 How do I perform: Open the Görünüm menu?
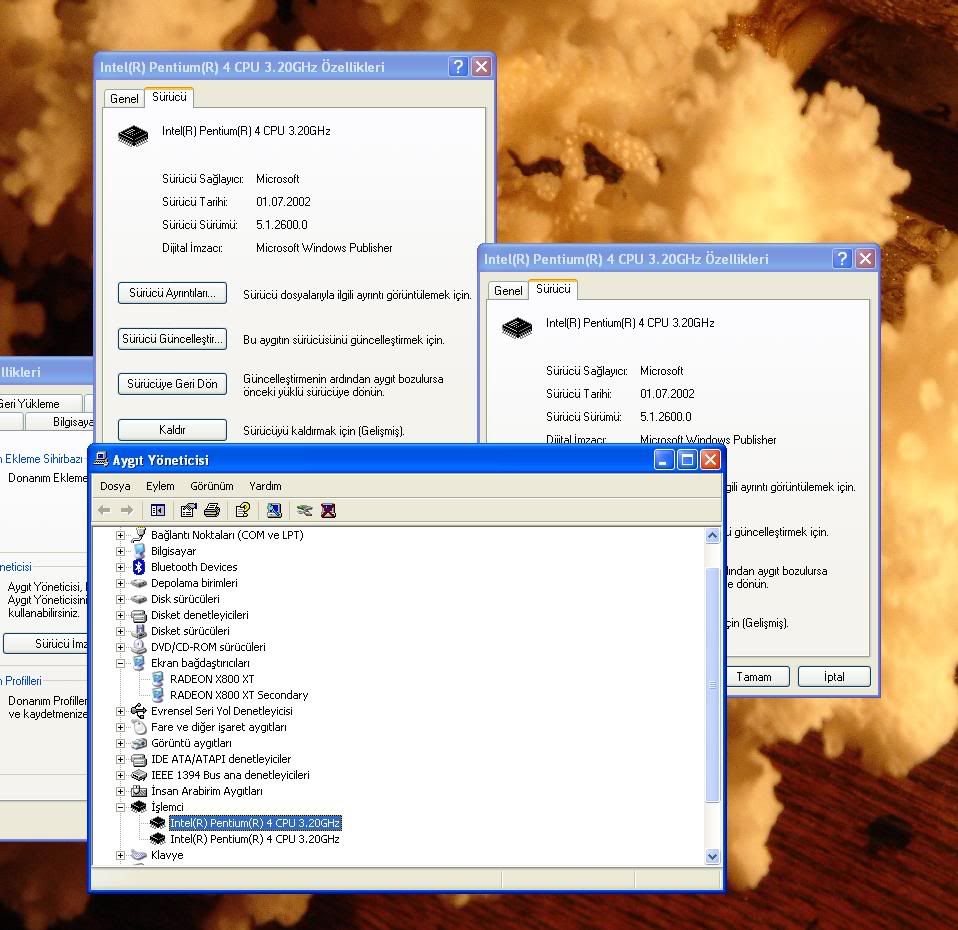[211, 486]
